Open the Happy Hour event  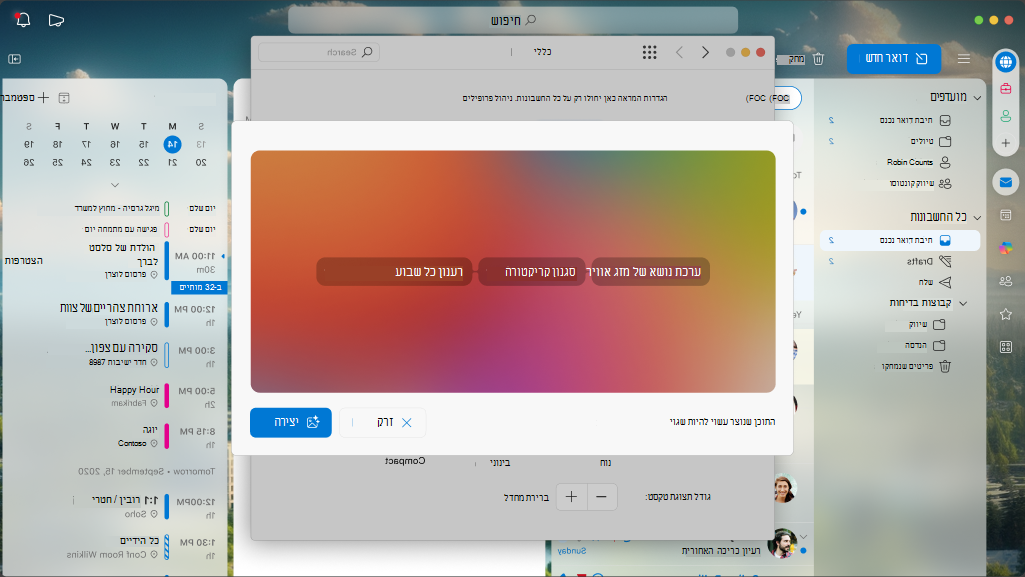click(134, 389)
